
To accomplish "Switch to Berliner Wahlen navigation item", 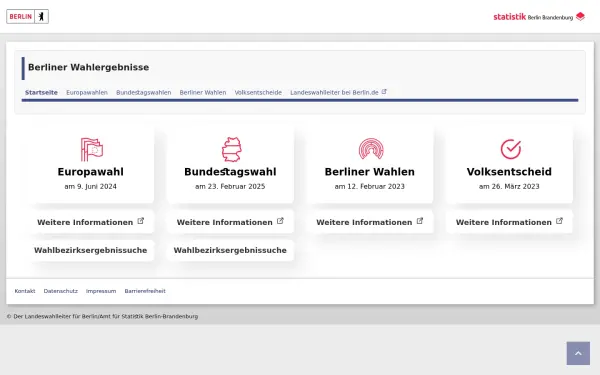I will click(203, 93).
